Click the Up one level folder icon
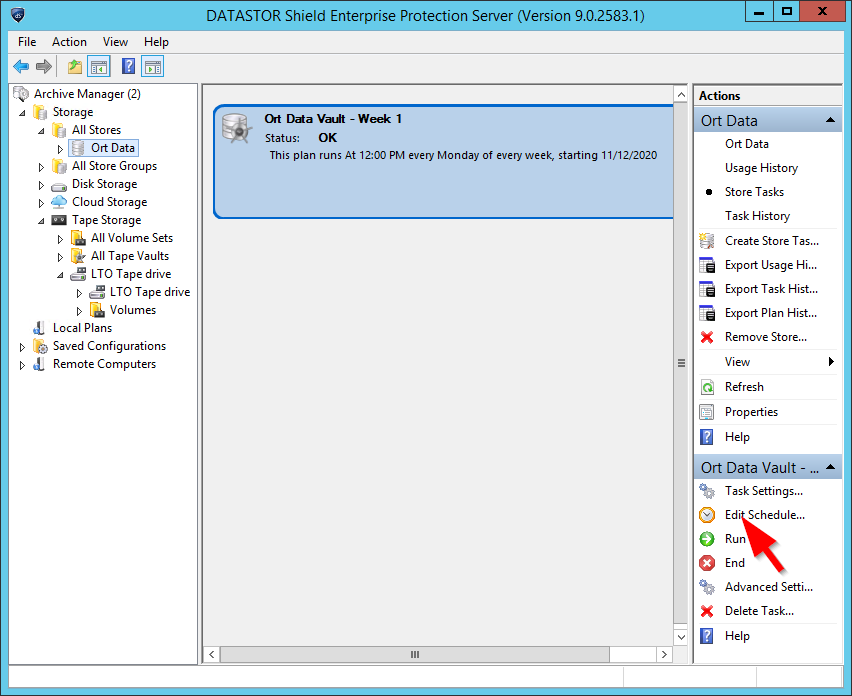852x696 pixels. coord(75,67)
